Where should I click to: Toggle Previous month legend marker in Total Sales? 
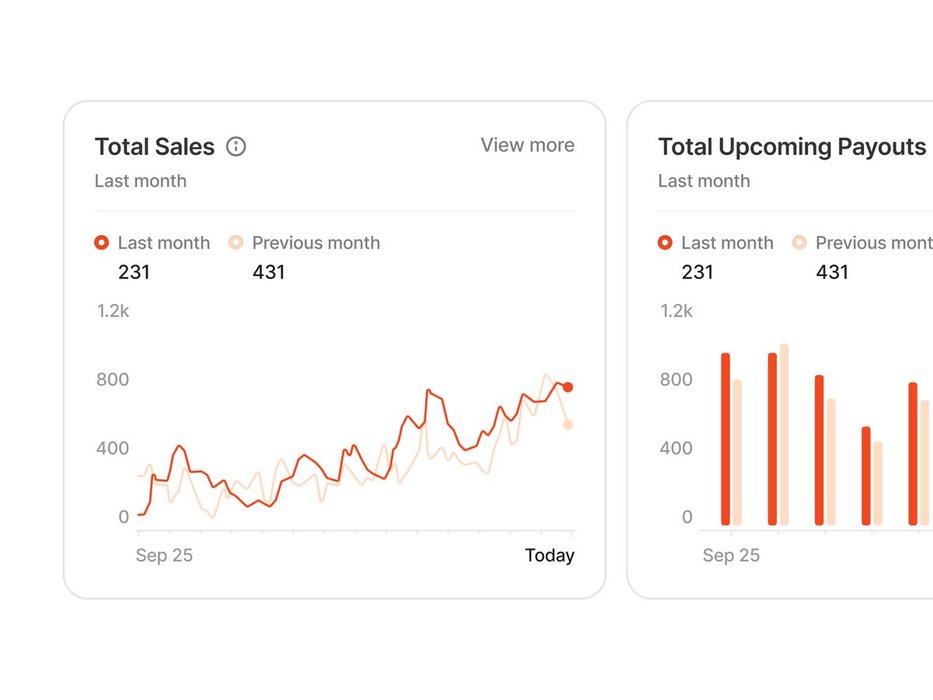236,243
